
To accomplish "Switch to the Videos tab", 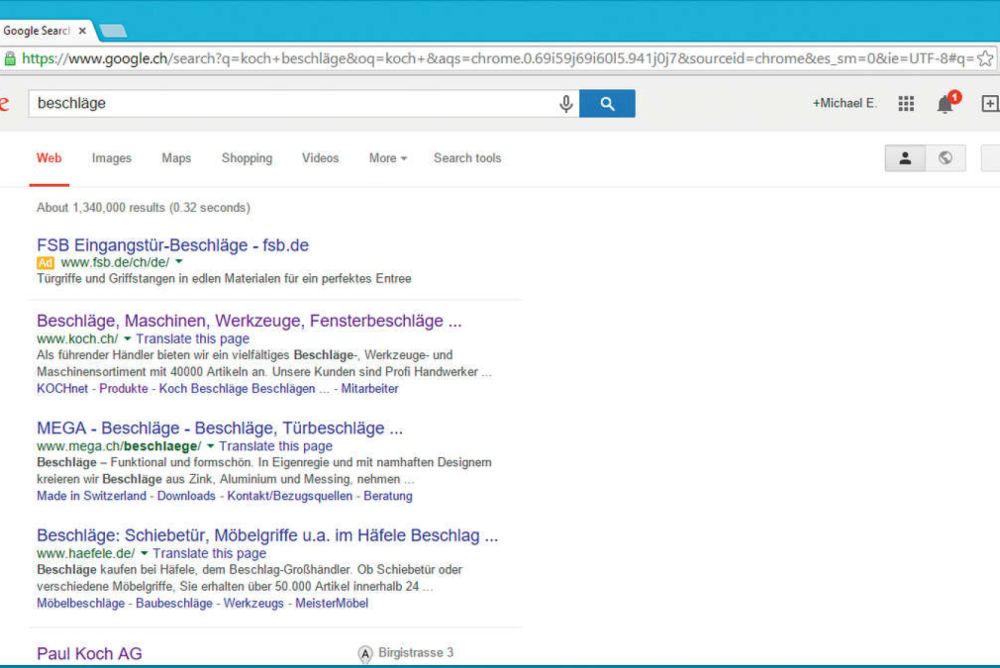I will click(x=320, y=158).
